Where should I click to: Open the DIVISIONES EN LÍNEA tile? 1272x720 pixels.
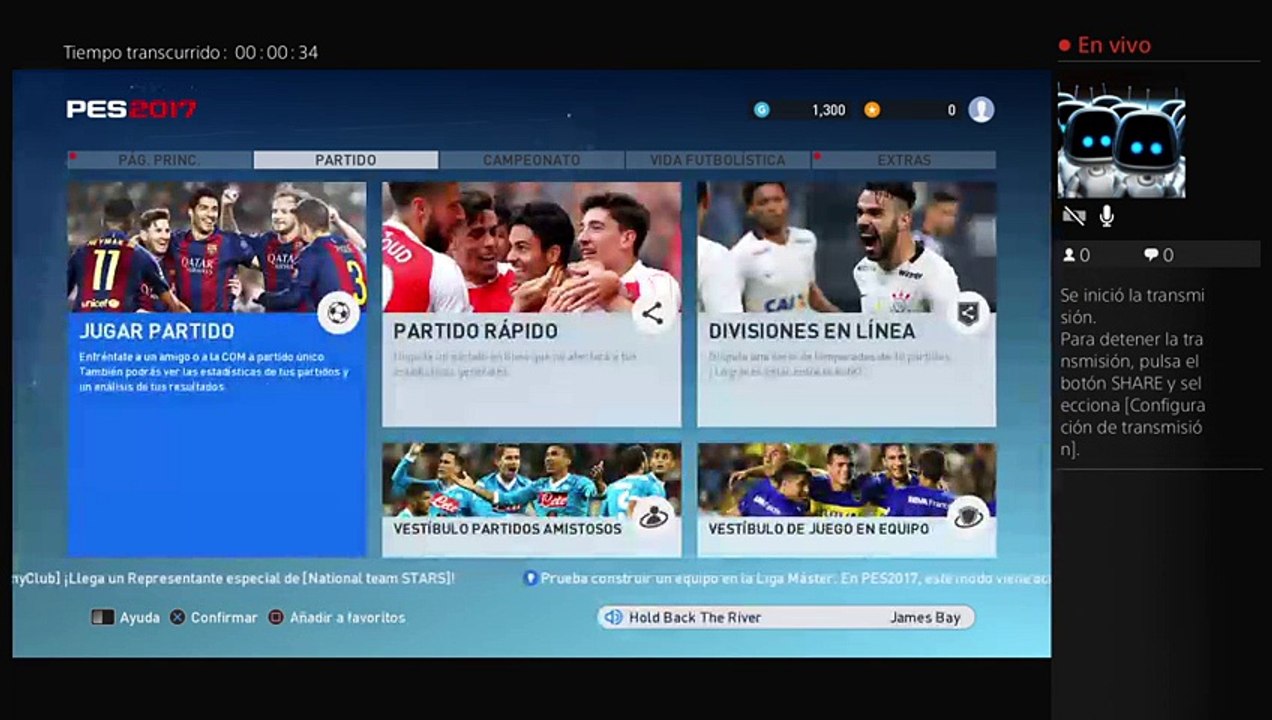846,304
